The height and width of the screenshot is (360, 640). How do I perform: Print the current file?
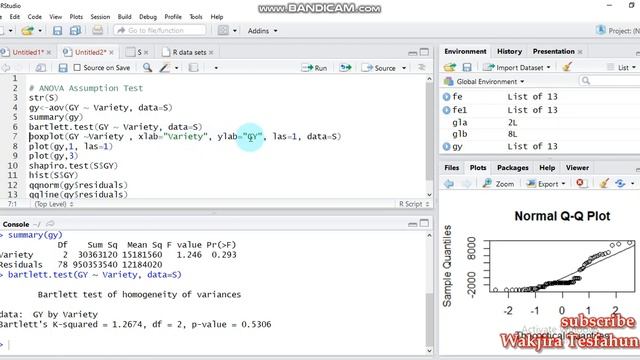pyautogui.click(x=97, y=31)
